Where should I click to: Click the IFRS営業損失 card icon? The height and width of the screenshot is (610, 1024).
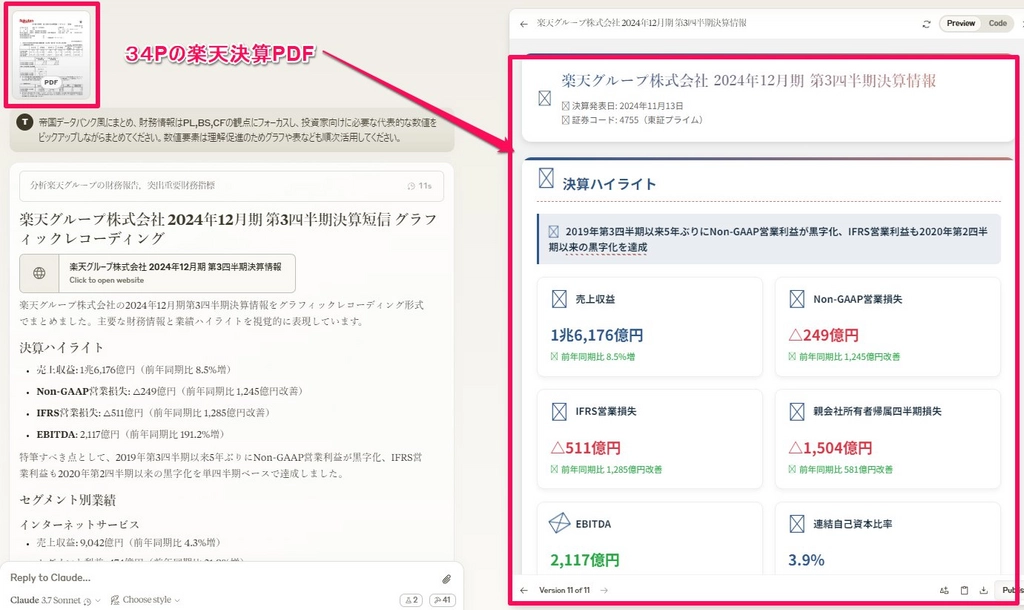[559, 411]
